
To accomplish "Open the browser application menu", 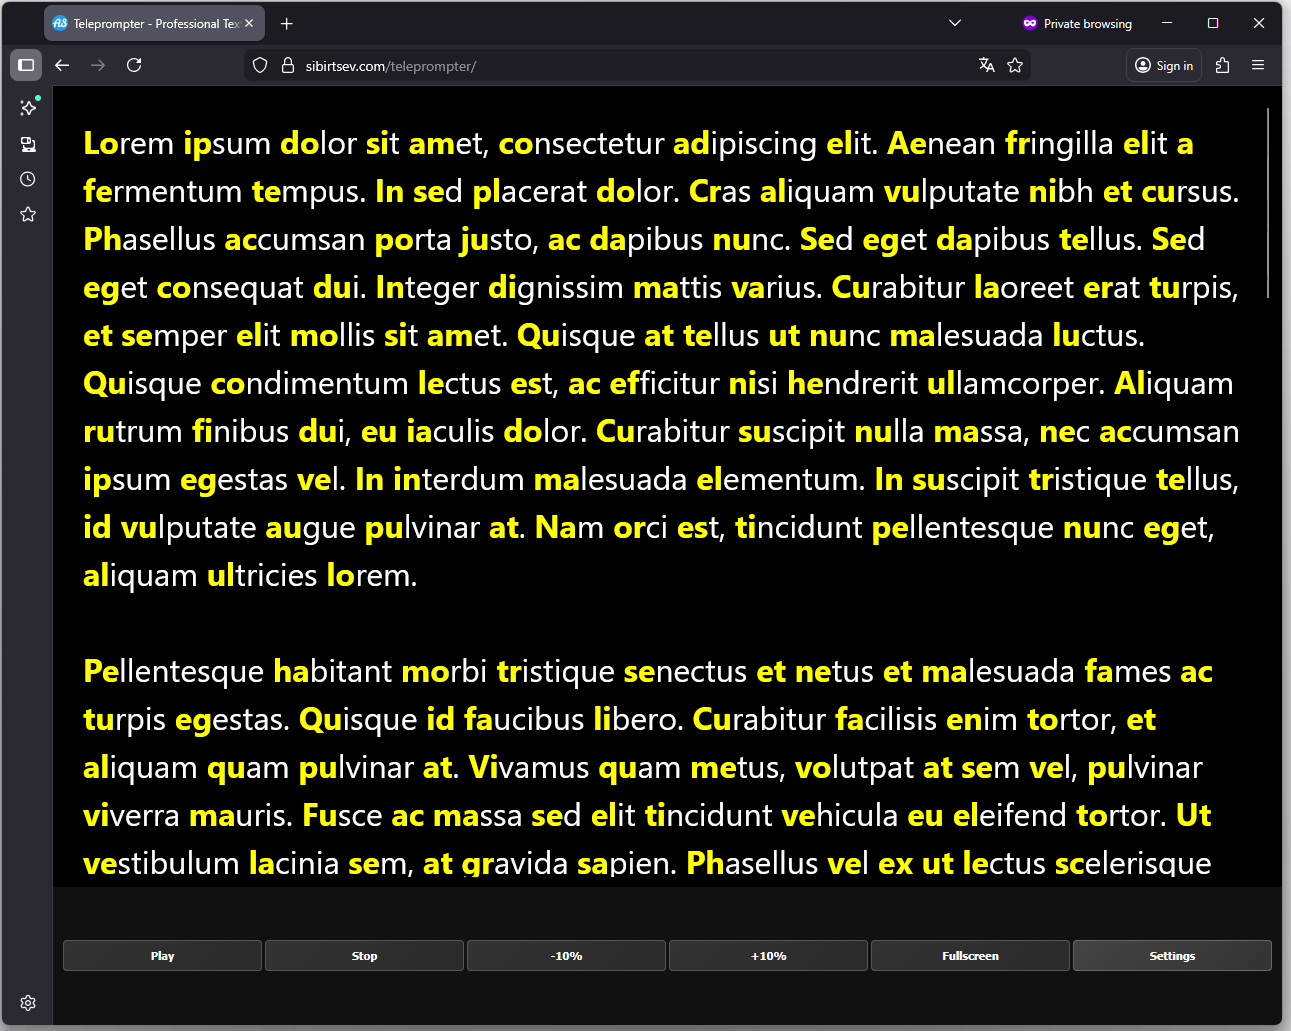I will tap(1258, 65).
